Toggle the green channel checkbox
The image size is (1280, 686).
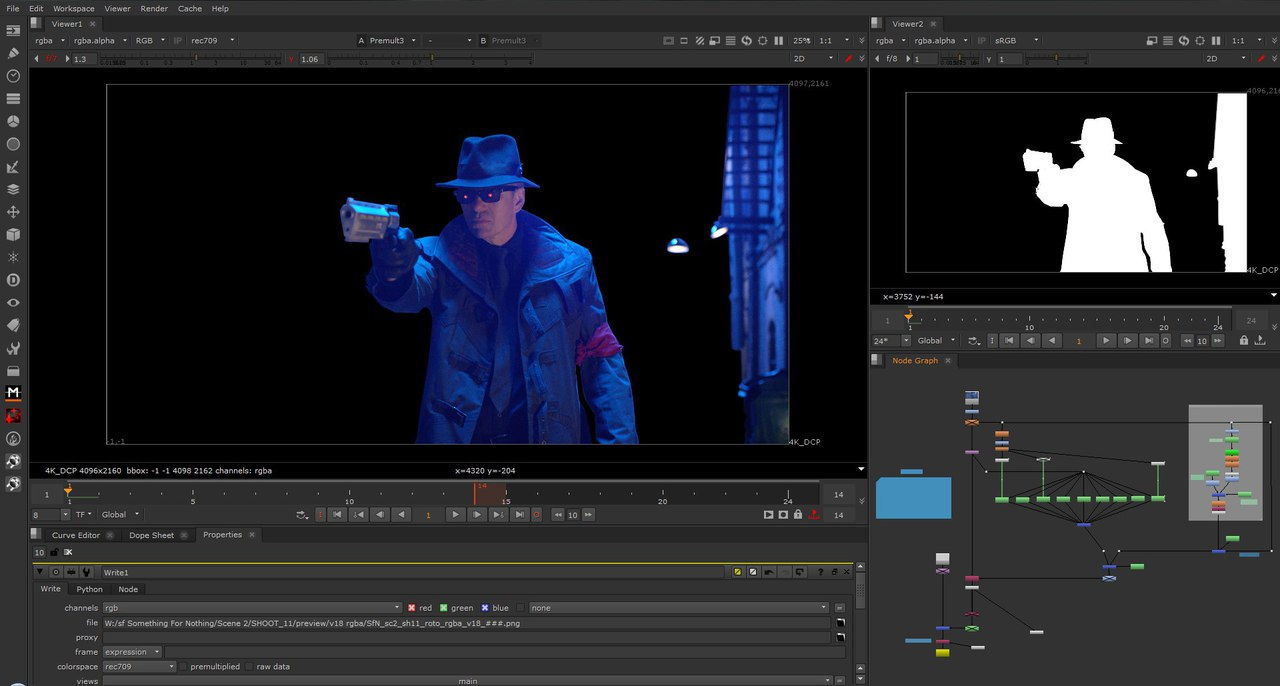(x=445, y=608)
